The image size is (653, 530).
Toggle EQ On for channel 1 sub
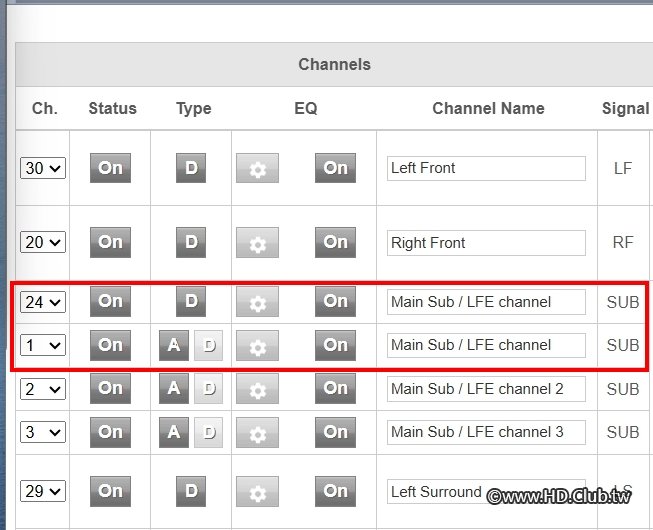335,346
